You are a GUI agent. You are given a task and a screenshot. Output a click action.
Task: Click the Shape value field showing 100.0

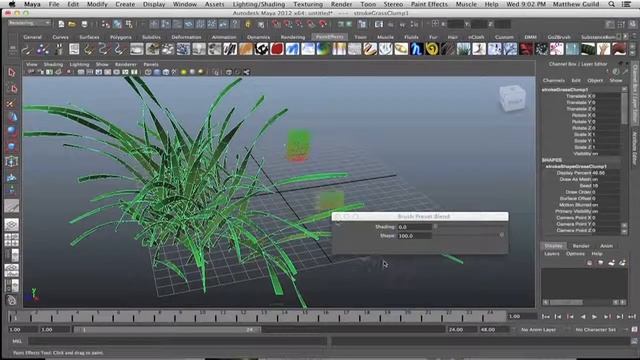414,236
